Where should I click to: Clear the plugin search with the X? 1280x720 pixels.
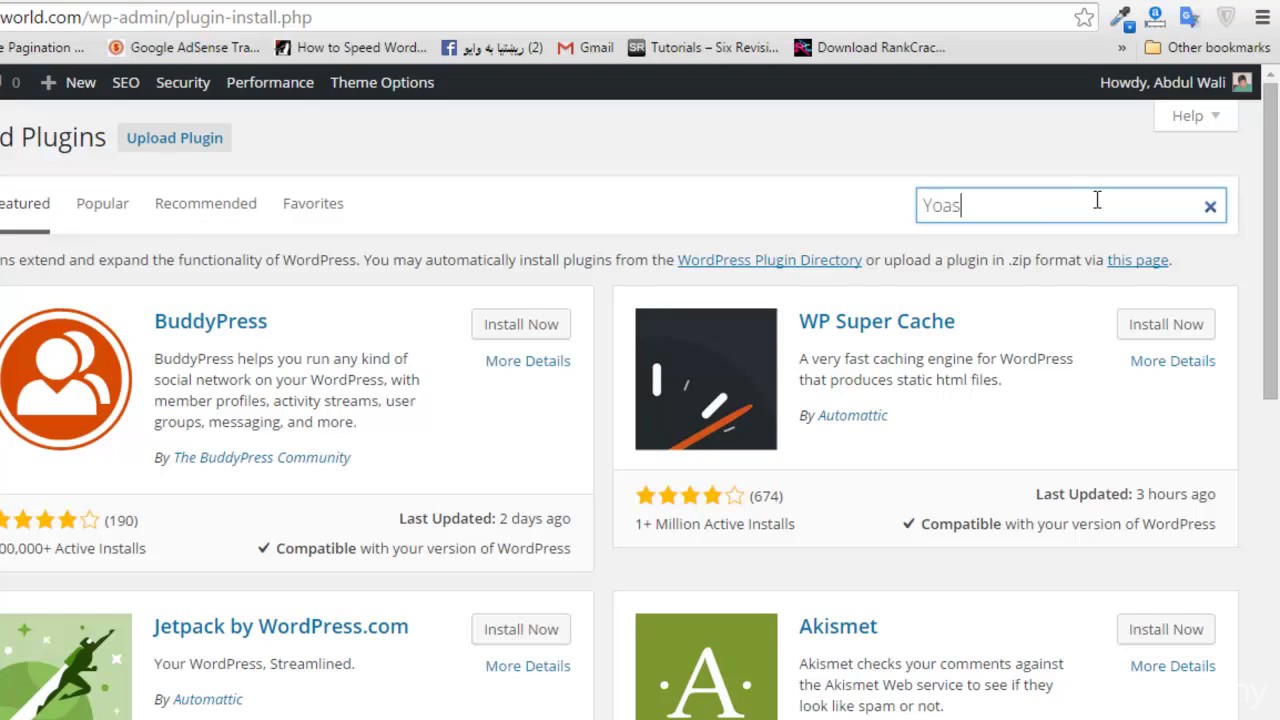tap(1210, 207)
